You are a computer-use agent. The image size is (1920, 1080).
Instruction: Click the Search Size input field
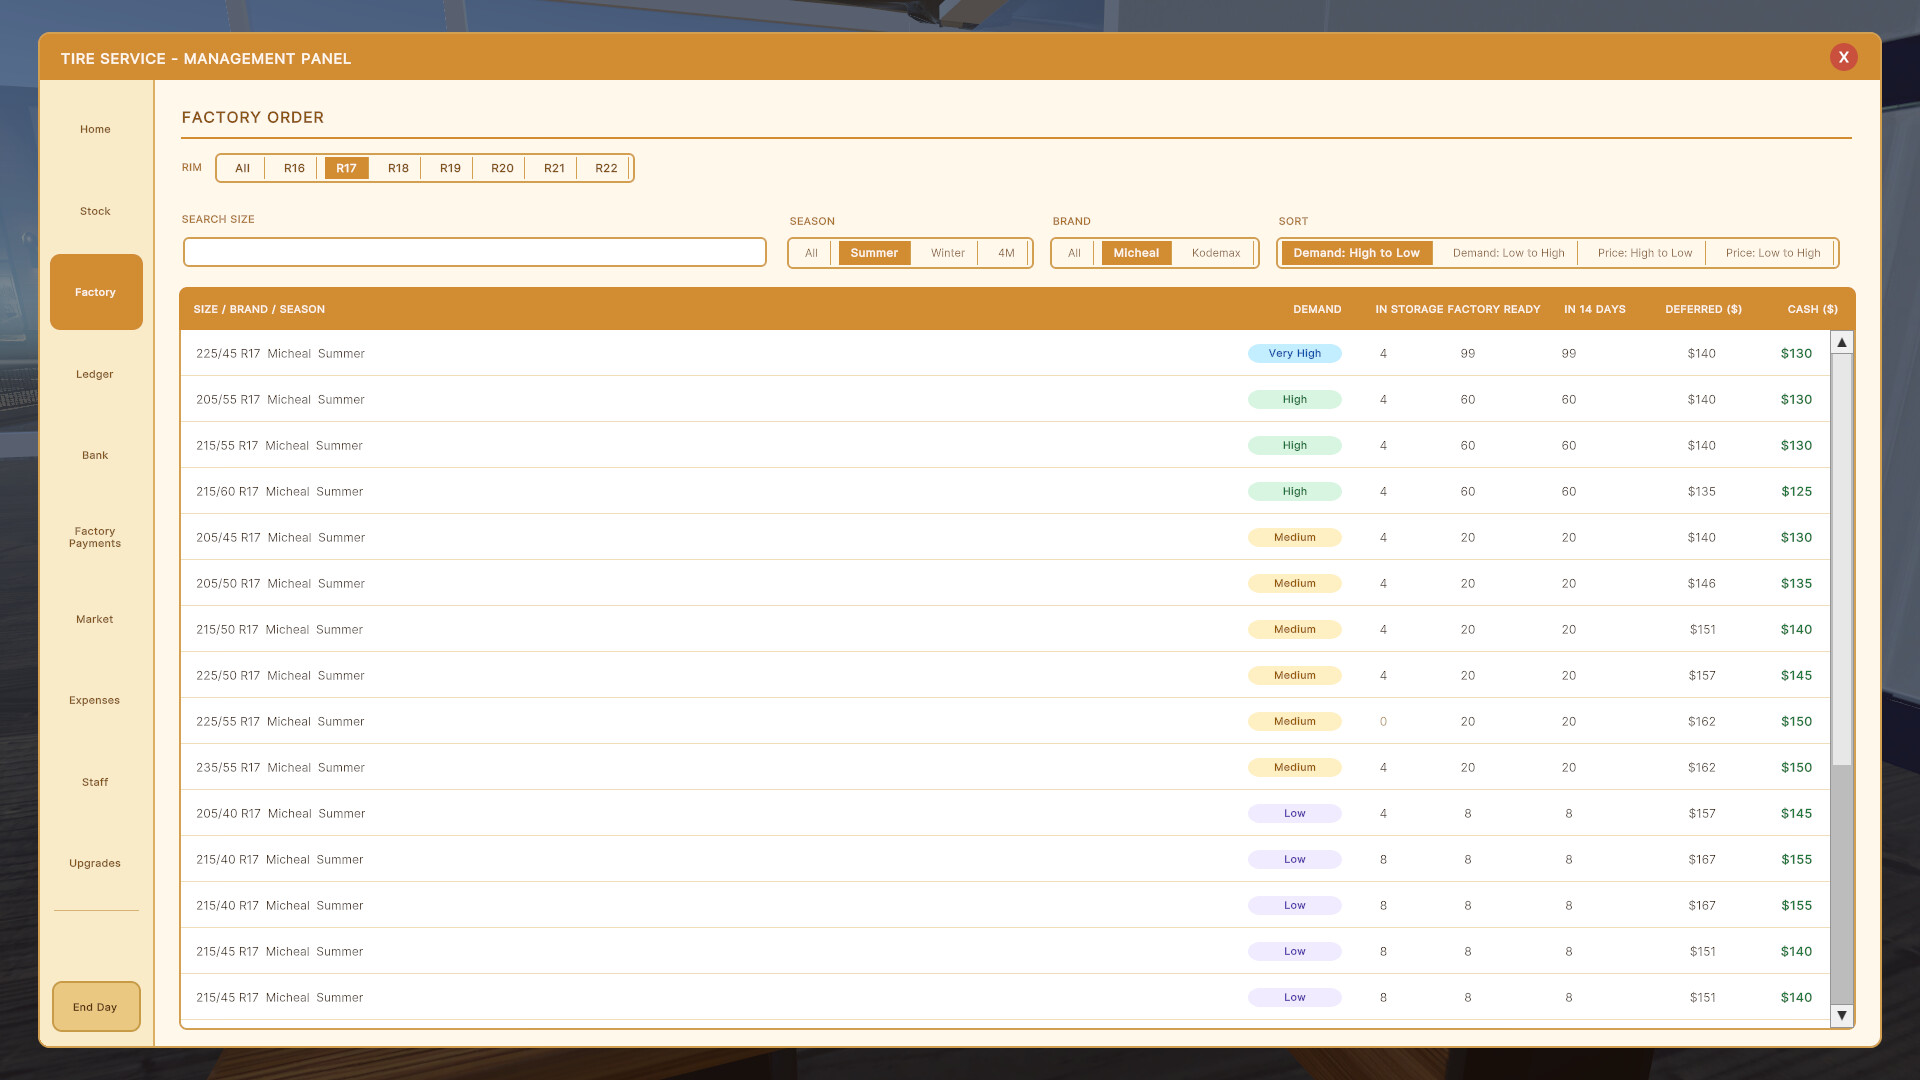coord(475,252)
